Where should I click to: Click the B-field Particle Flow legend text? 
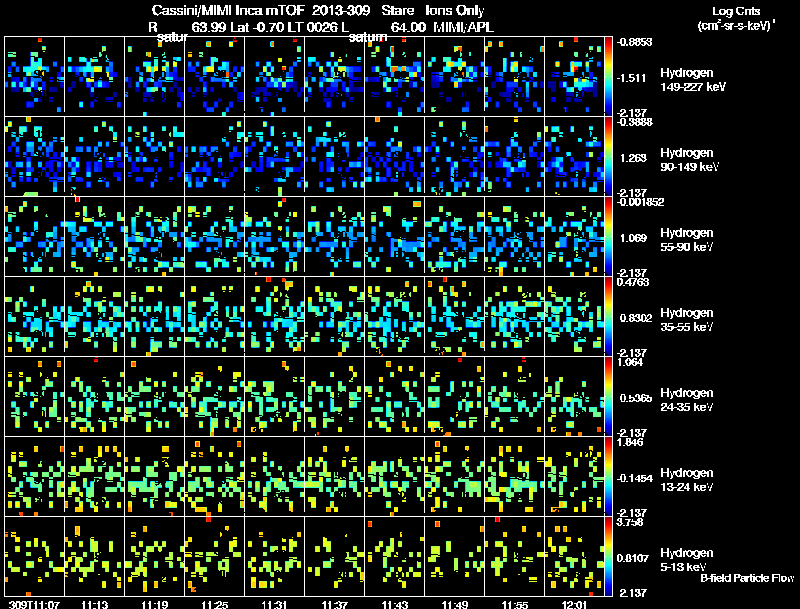pyautogui.click(x=746, y=578)
